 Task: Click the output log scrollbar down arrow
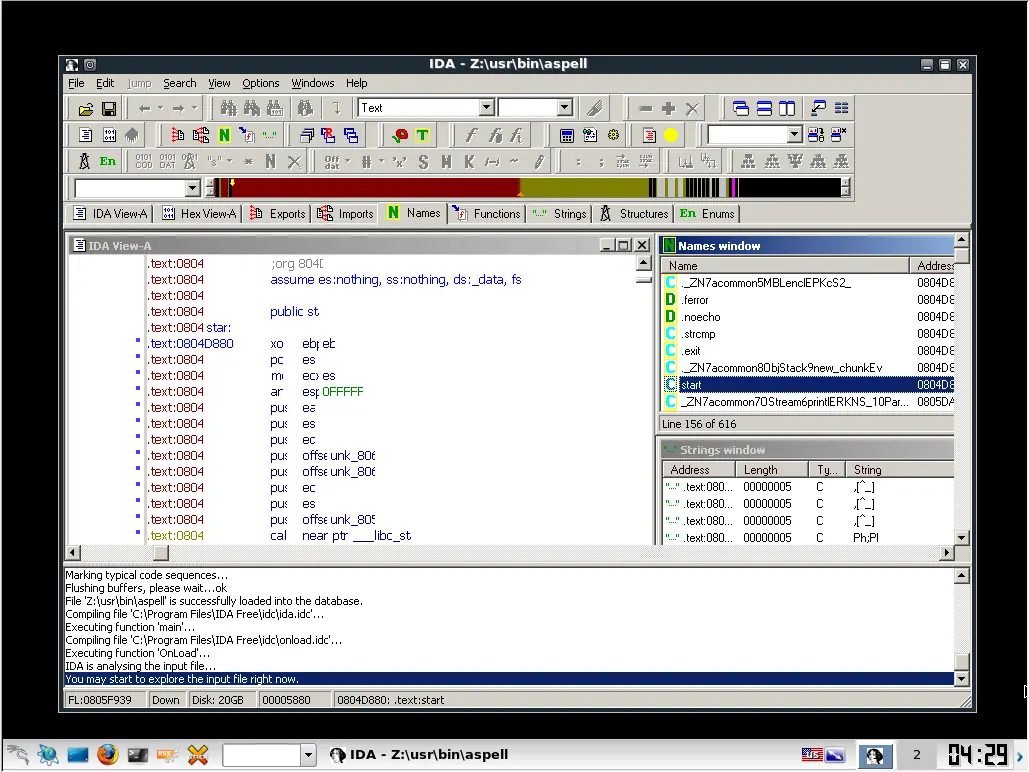pyautogui.click(x=961, y=679)
